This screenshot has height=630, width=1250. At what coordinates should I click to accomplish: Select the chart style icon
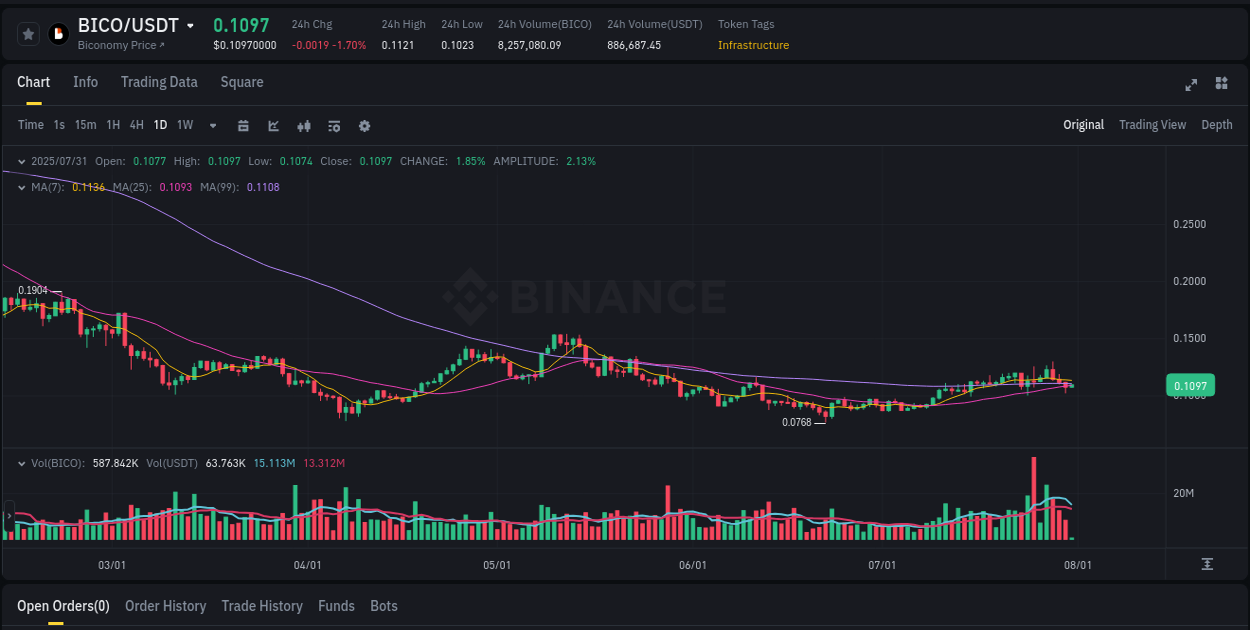coord(273,125)
